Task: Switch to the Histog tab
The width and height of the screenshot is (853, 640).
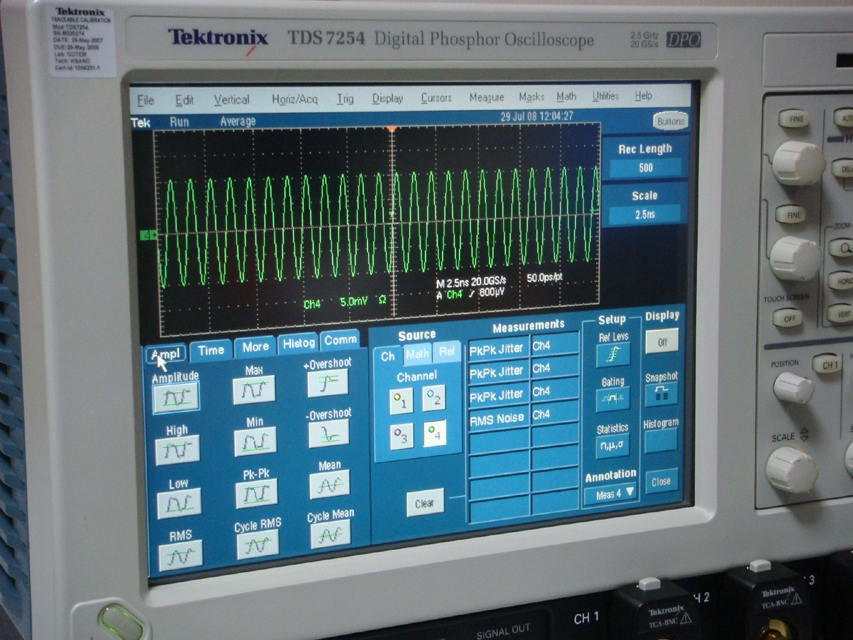Action: (299, 343)
